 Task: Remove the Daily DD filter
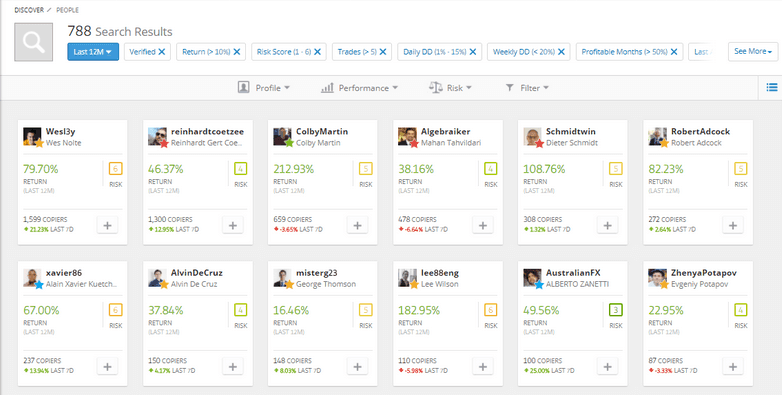[x=472, y=52]
